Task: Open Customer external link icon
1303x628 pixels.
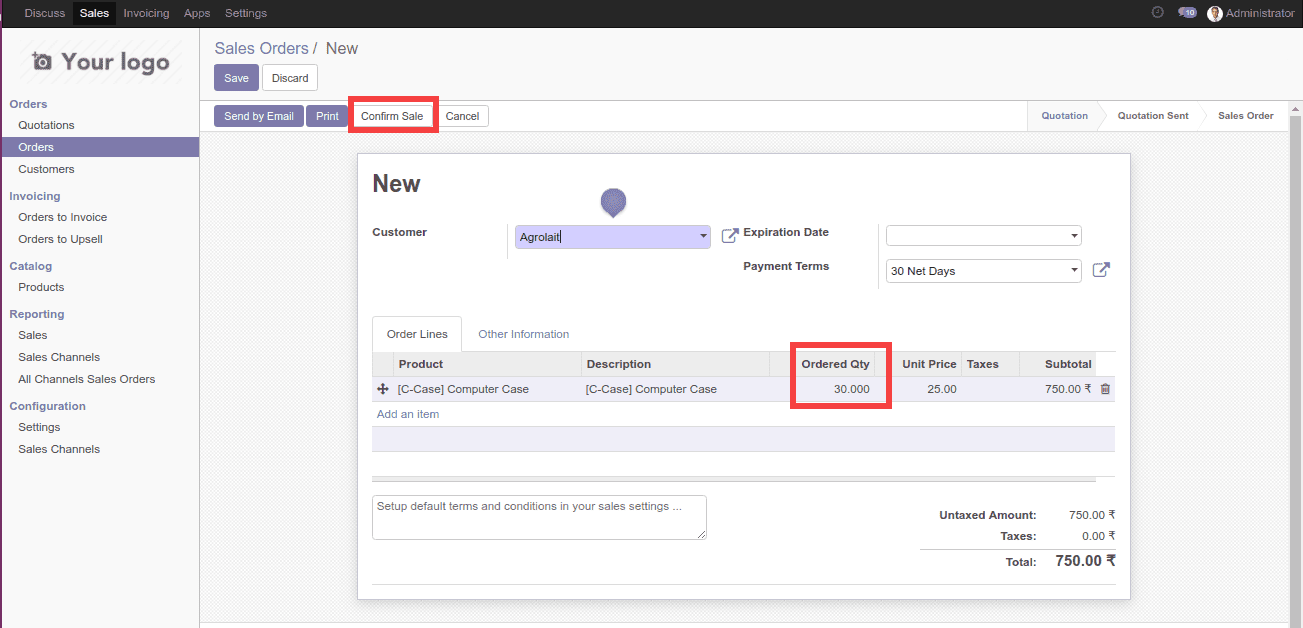Action: pos(730,236)
